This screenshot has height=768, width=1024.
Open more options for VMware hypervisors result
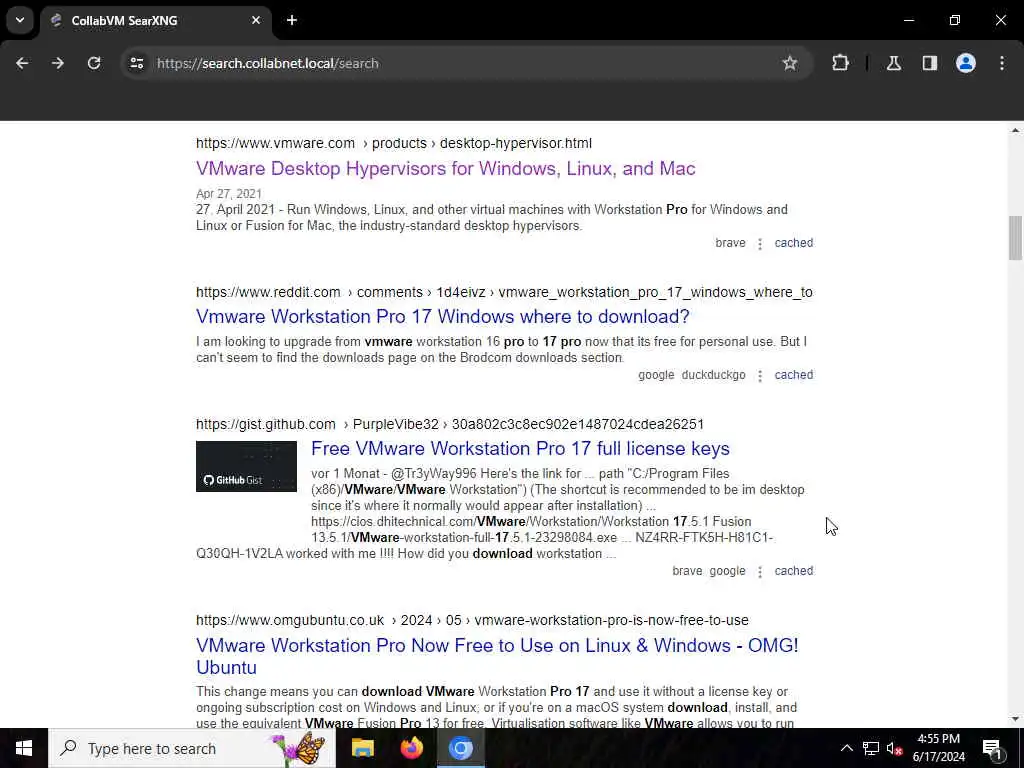760,244
